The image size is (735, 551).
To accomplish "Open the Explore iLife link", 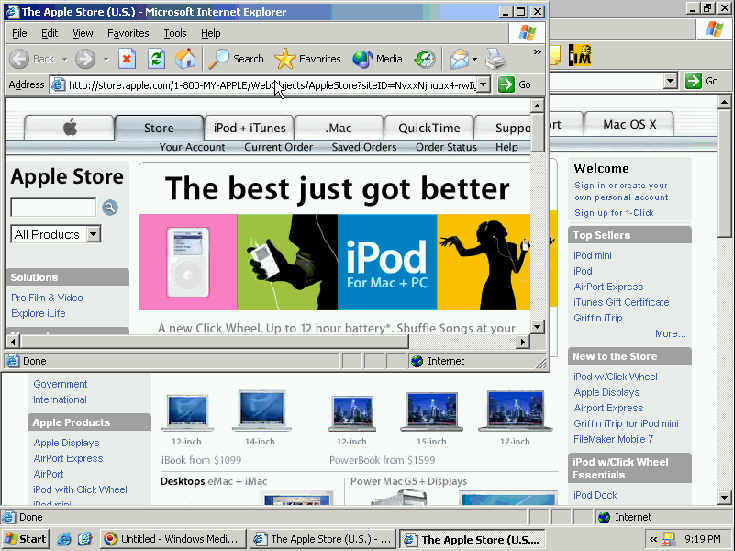I will click(x=38, y=313).
